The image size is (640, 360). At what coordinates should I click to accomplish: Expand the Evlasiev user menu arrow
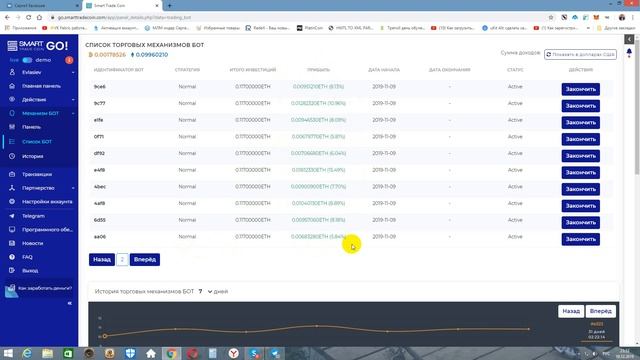73,73
